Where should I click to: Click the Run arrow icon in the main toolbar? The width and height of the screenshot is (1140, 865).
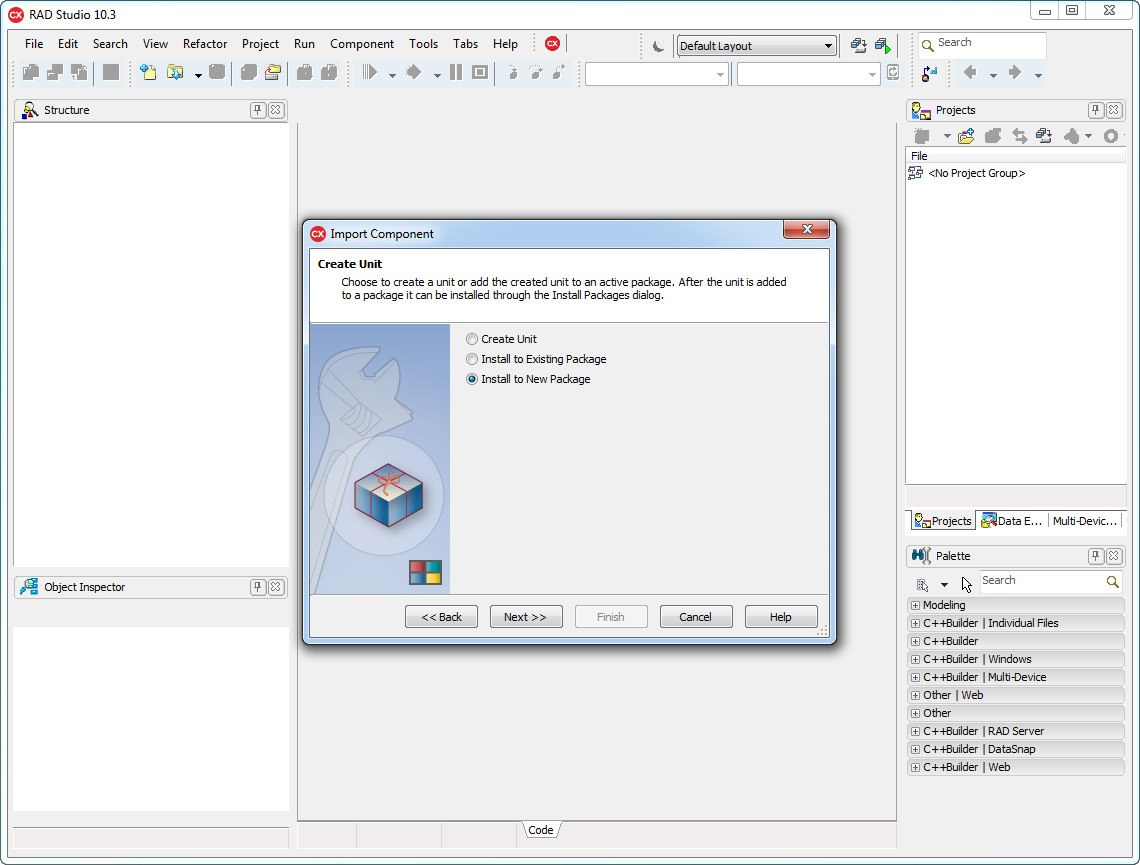click(370, 73)
